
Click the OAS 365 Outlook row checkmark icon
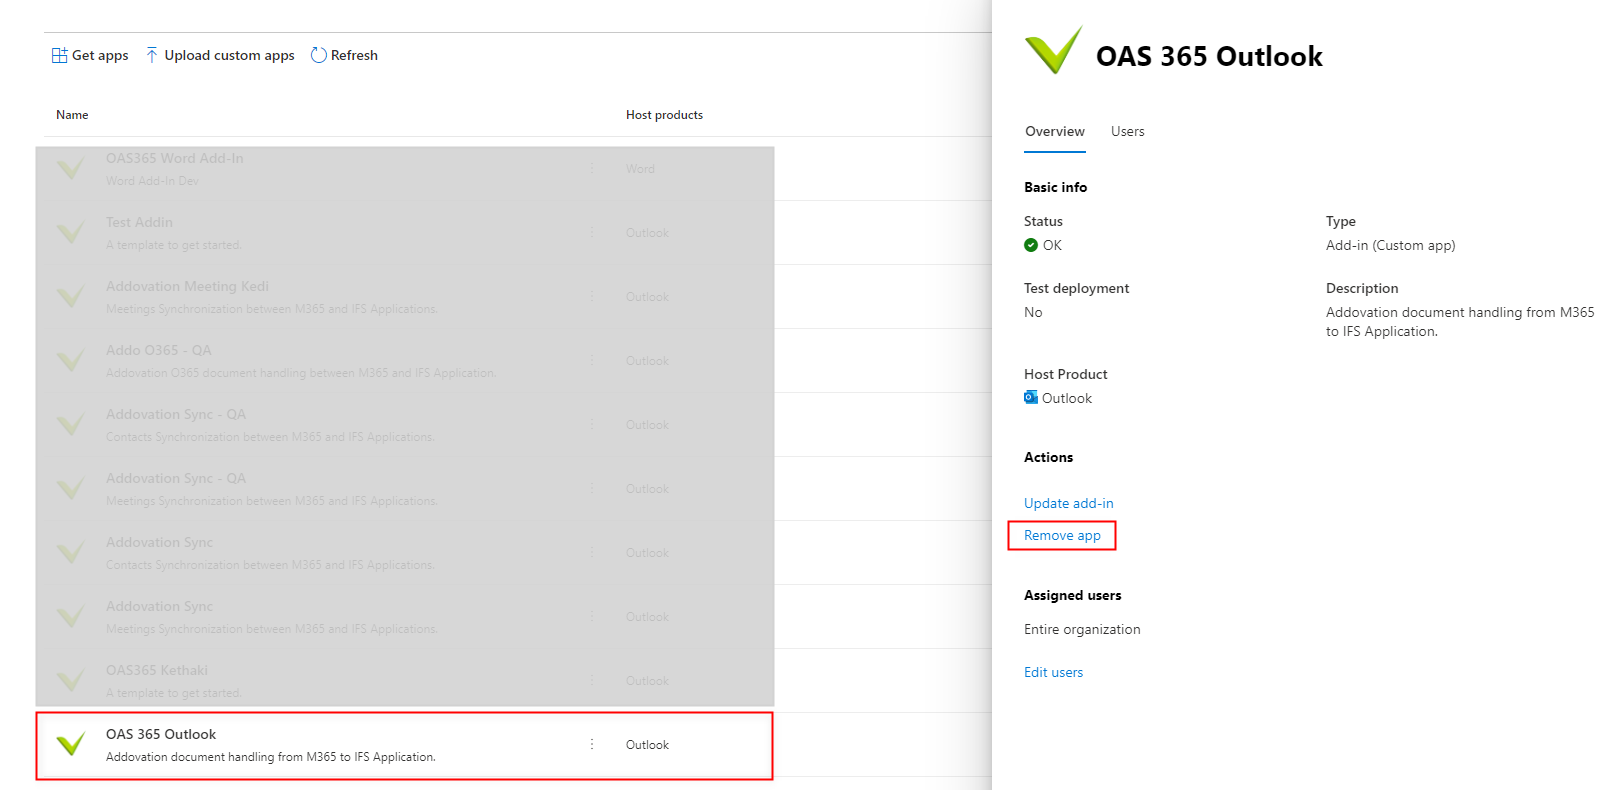pos(71,744)
